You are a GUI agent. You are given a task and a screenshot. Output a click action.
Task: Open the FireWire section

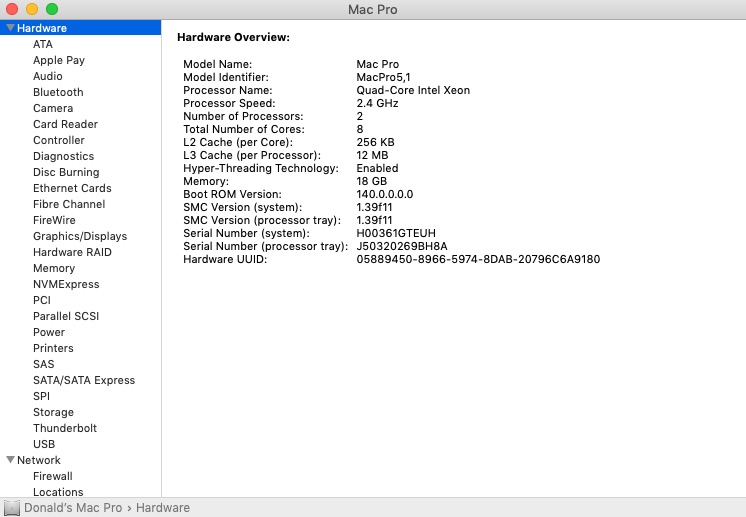pyautogui.click(x=54, y=220)
